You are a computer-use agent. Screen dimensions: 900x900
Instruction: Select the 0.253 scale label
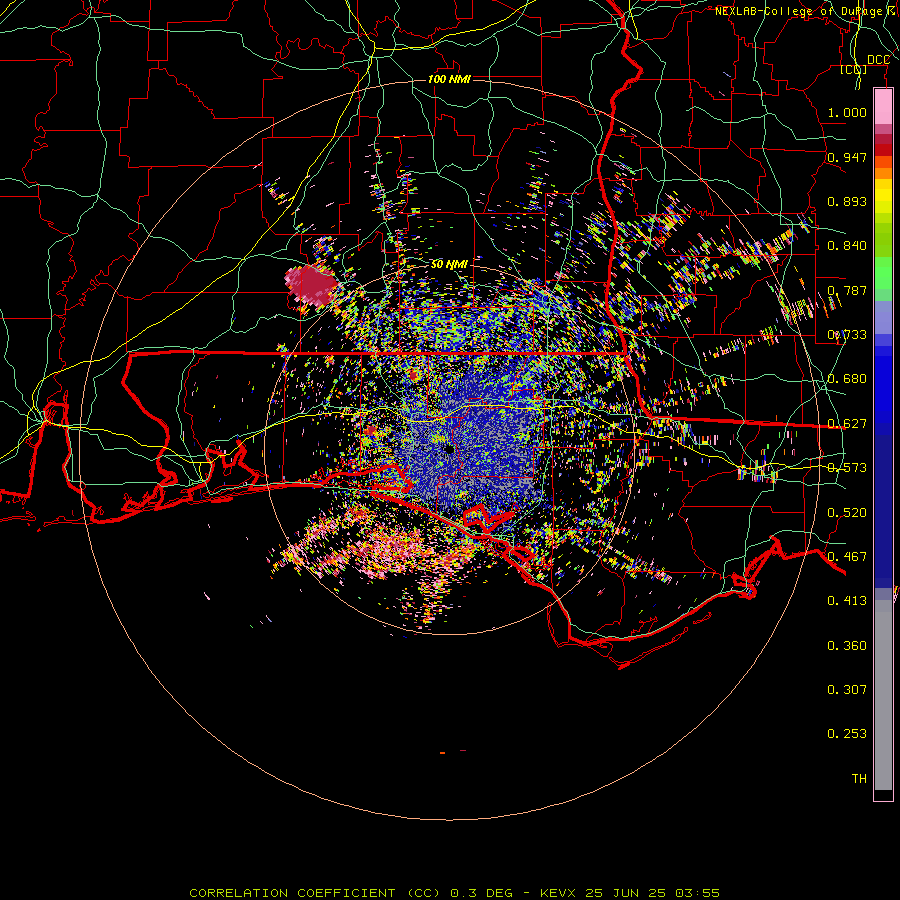coord(847,734)
